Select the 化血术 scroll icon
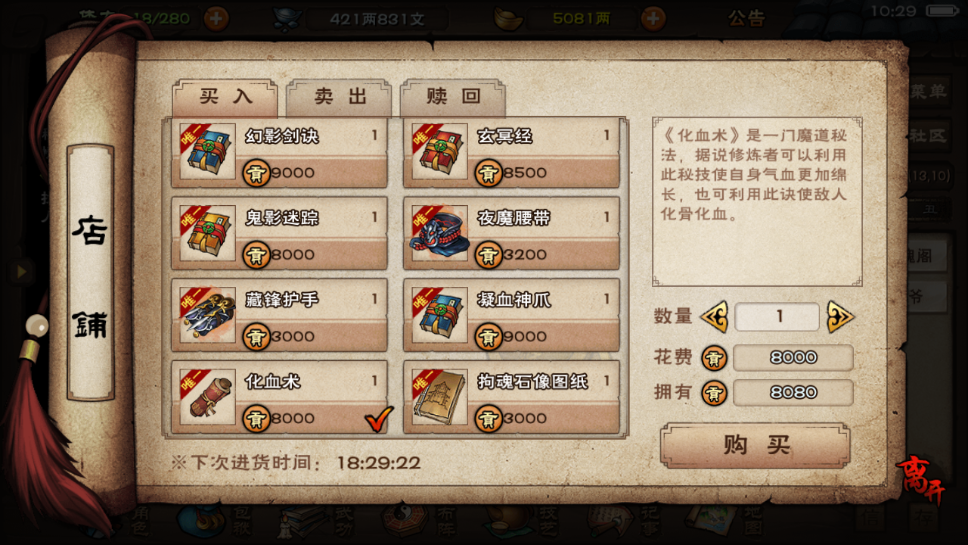 pyautogui.click(x=208, y=397)
